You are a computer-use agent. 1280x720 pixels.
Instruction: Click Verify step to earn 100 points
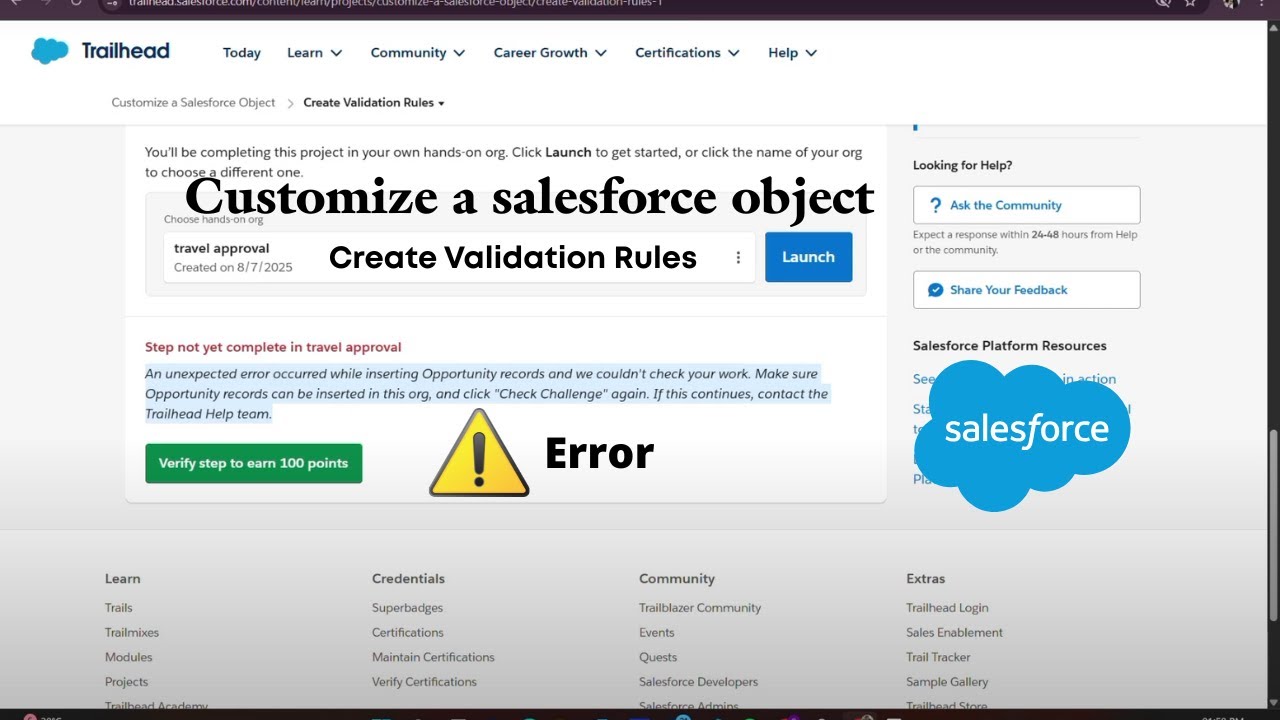pyautogui.click(x=253, y=464)
